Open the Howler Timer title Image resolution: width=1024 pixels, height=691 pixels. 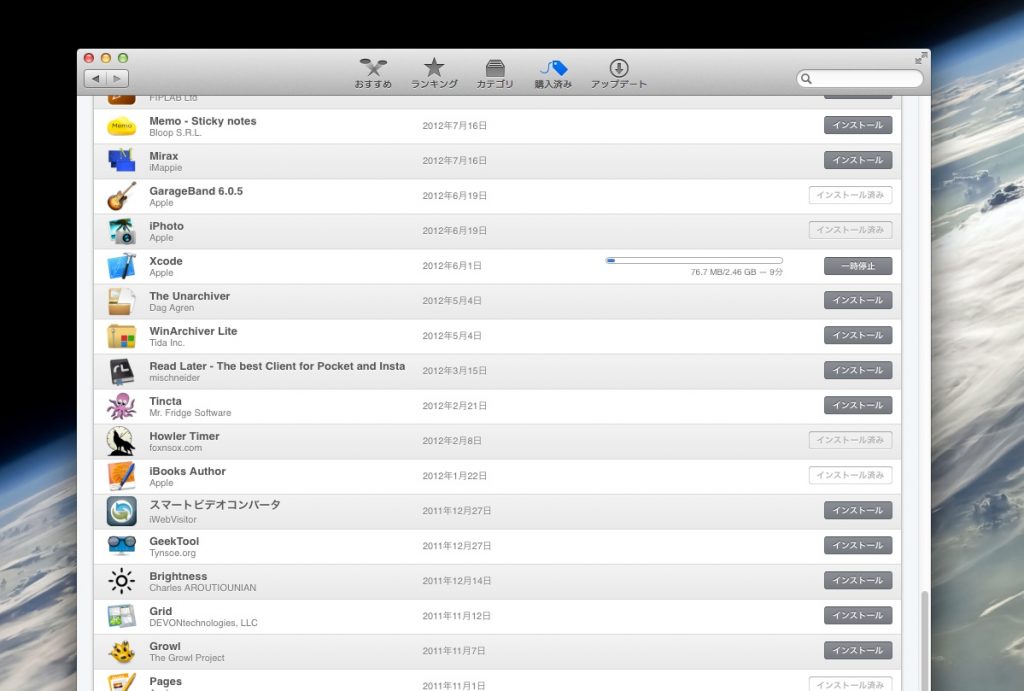(x=184, y=436)
